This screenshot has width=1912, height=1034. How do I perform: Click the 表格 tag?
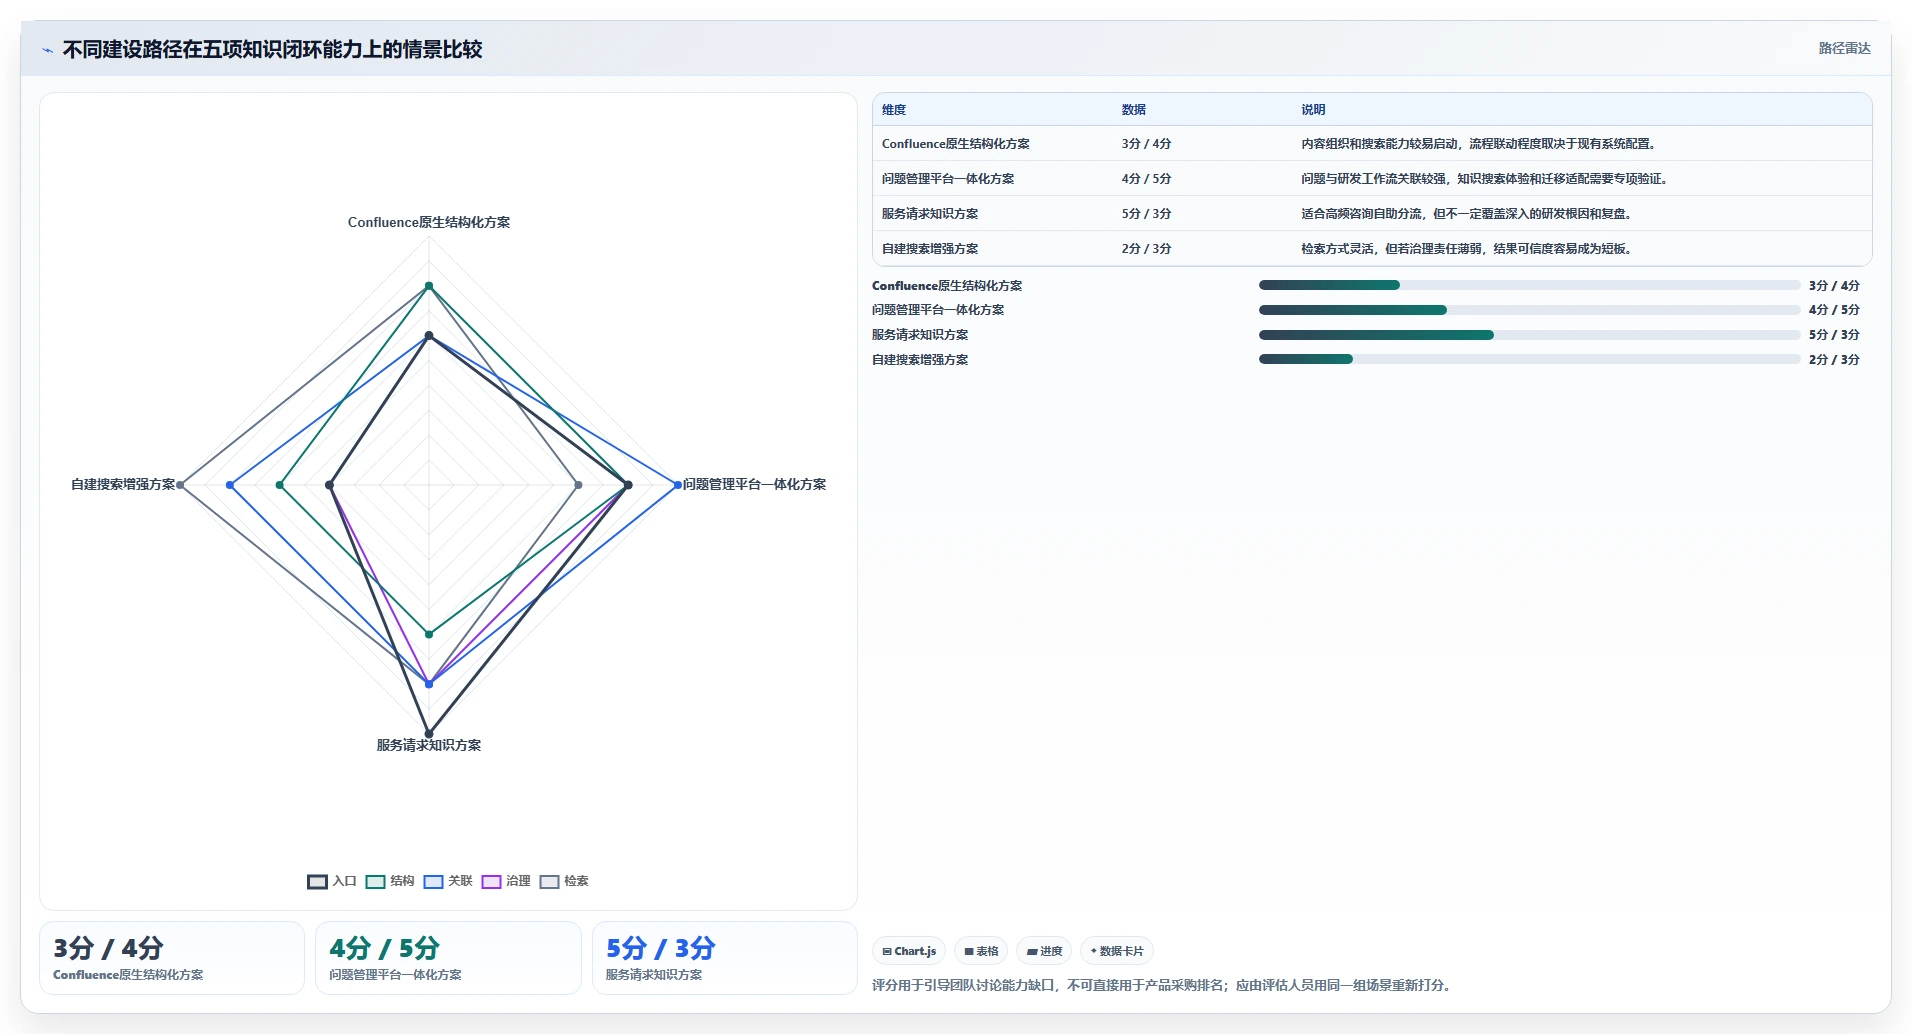pyautogui.click(x=981, y=951)
